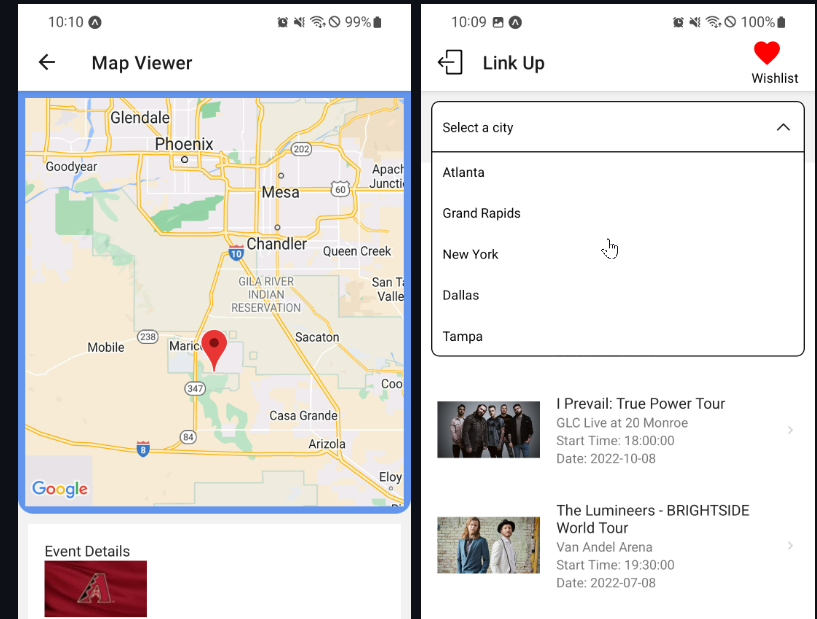
Task: Tap The Lumineers band photo
Action: 488,545
